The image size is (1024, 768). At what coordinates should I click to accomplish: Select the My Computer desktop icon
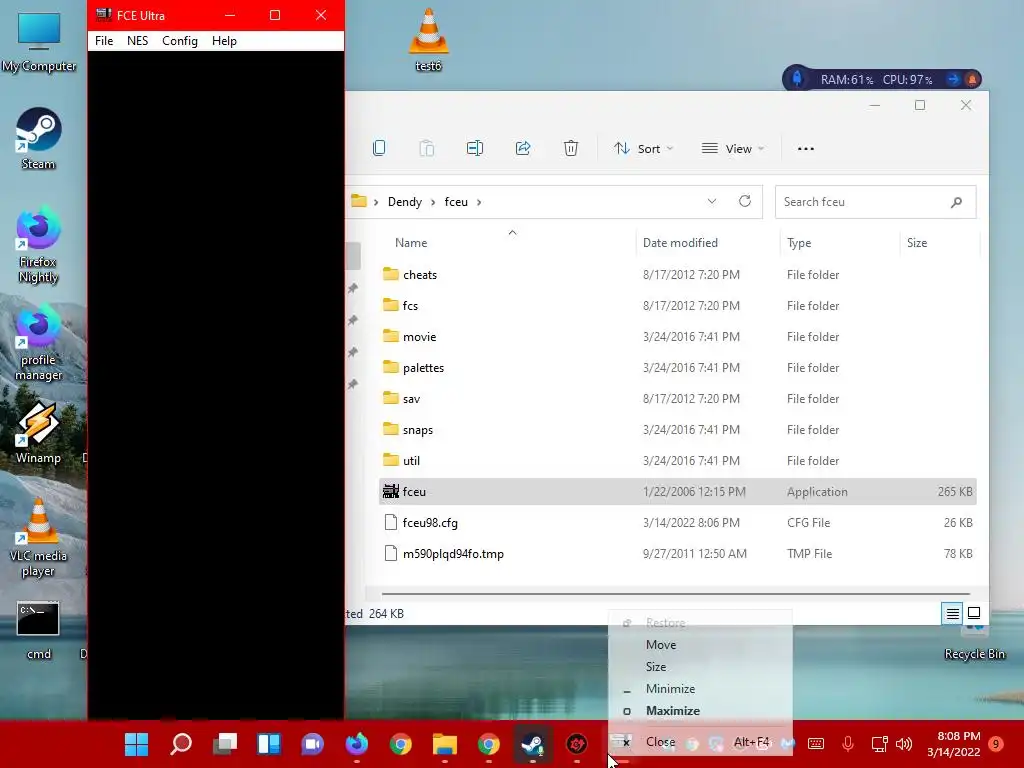[39, 40]
